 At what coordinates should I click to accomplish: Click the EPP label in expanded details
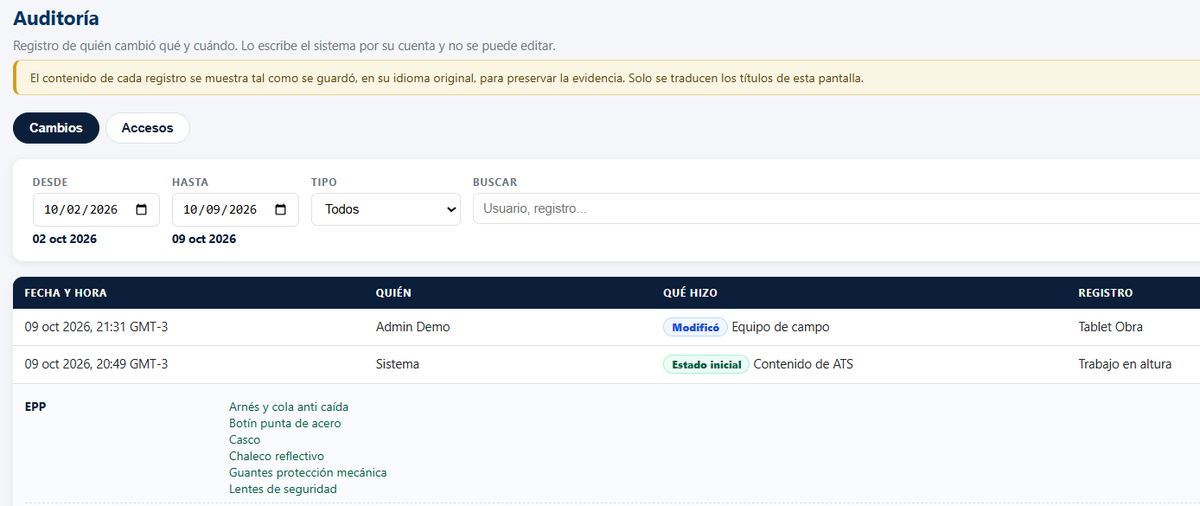point(35,407)
